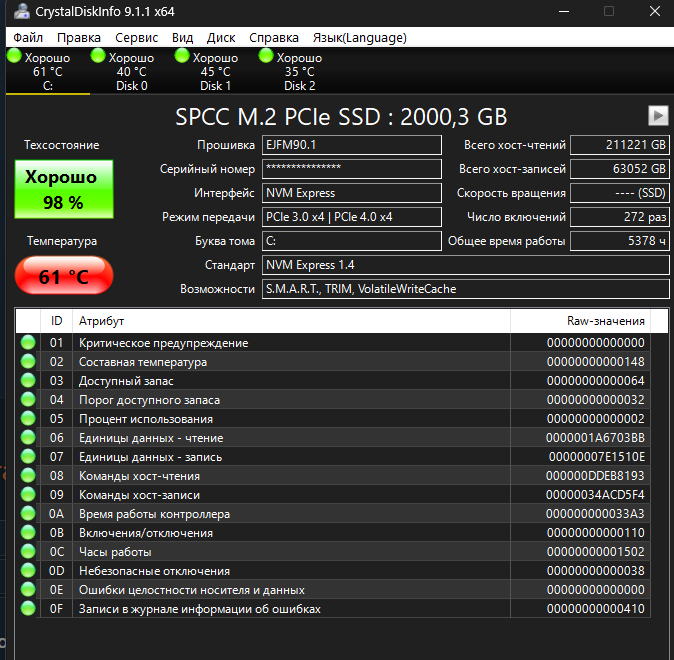Click the green status circle above C:
The width and height of the screenshot is (674, 660).
pyautogui.click(x=14, y=55)
